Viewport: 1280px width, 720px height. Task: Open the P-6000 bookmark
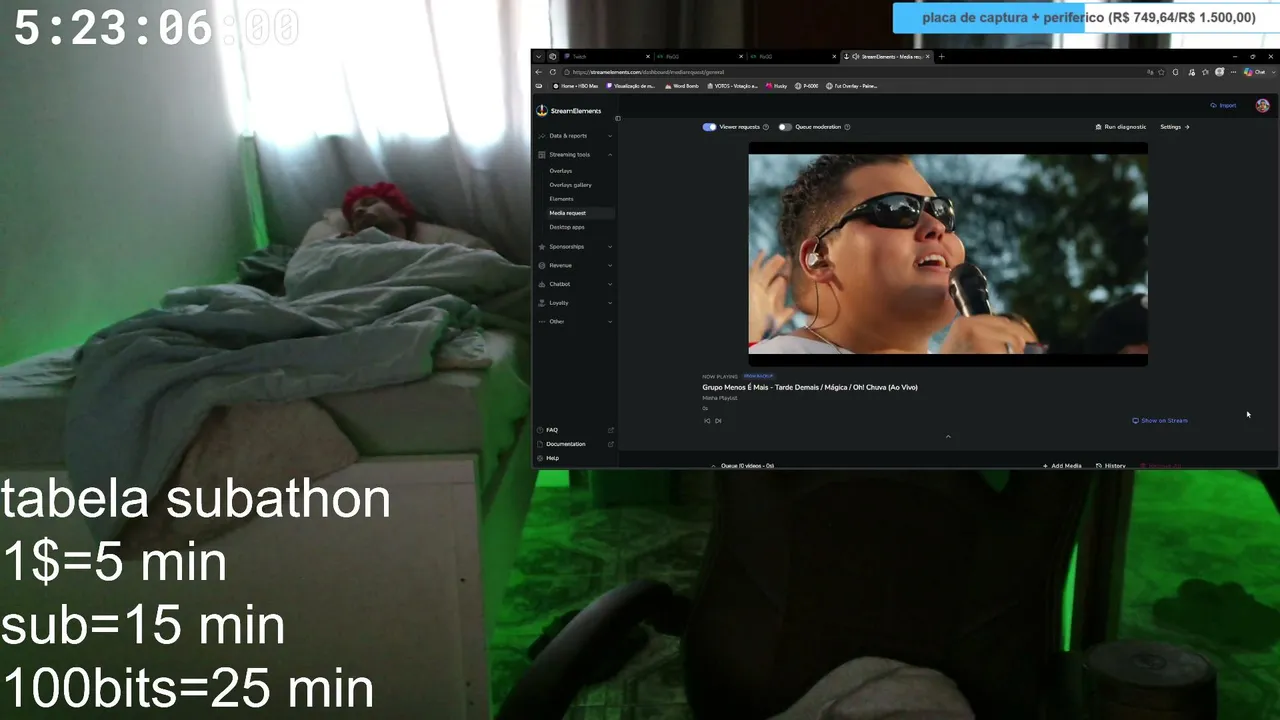pyautogui.click(x=806, y=86)
